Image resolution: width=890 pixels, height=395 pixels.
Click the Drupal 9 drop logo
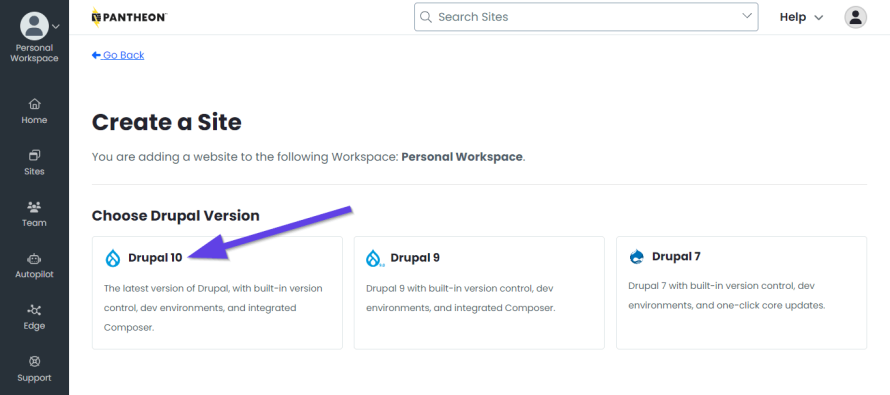(x=375, y=258)
